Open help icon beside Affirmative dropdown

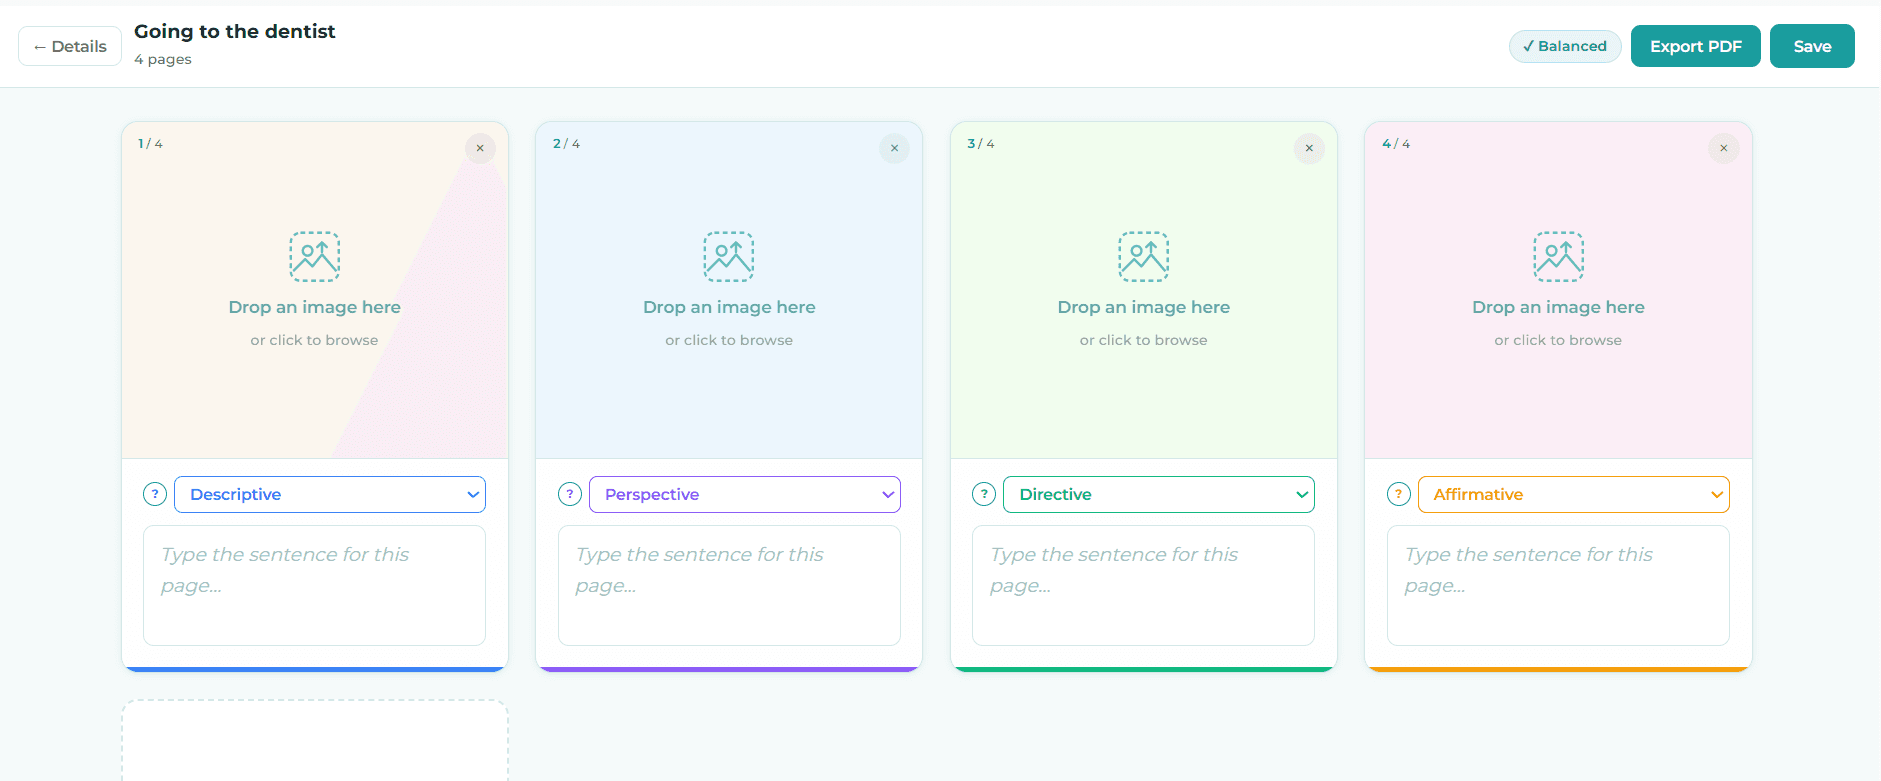[x=1399, y=494]
